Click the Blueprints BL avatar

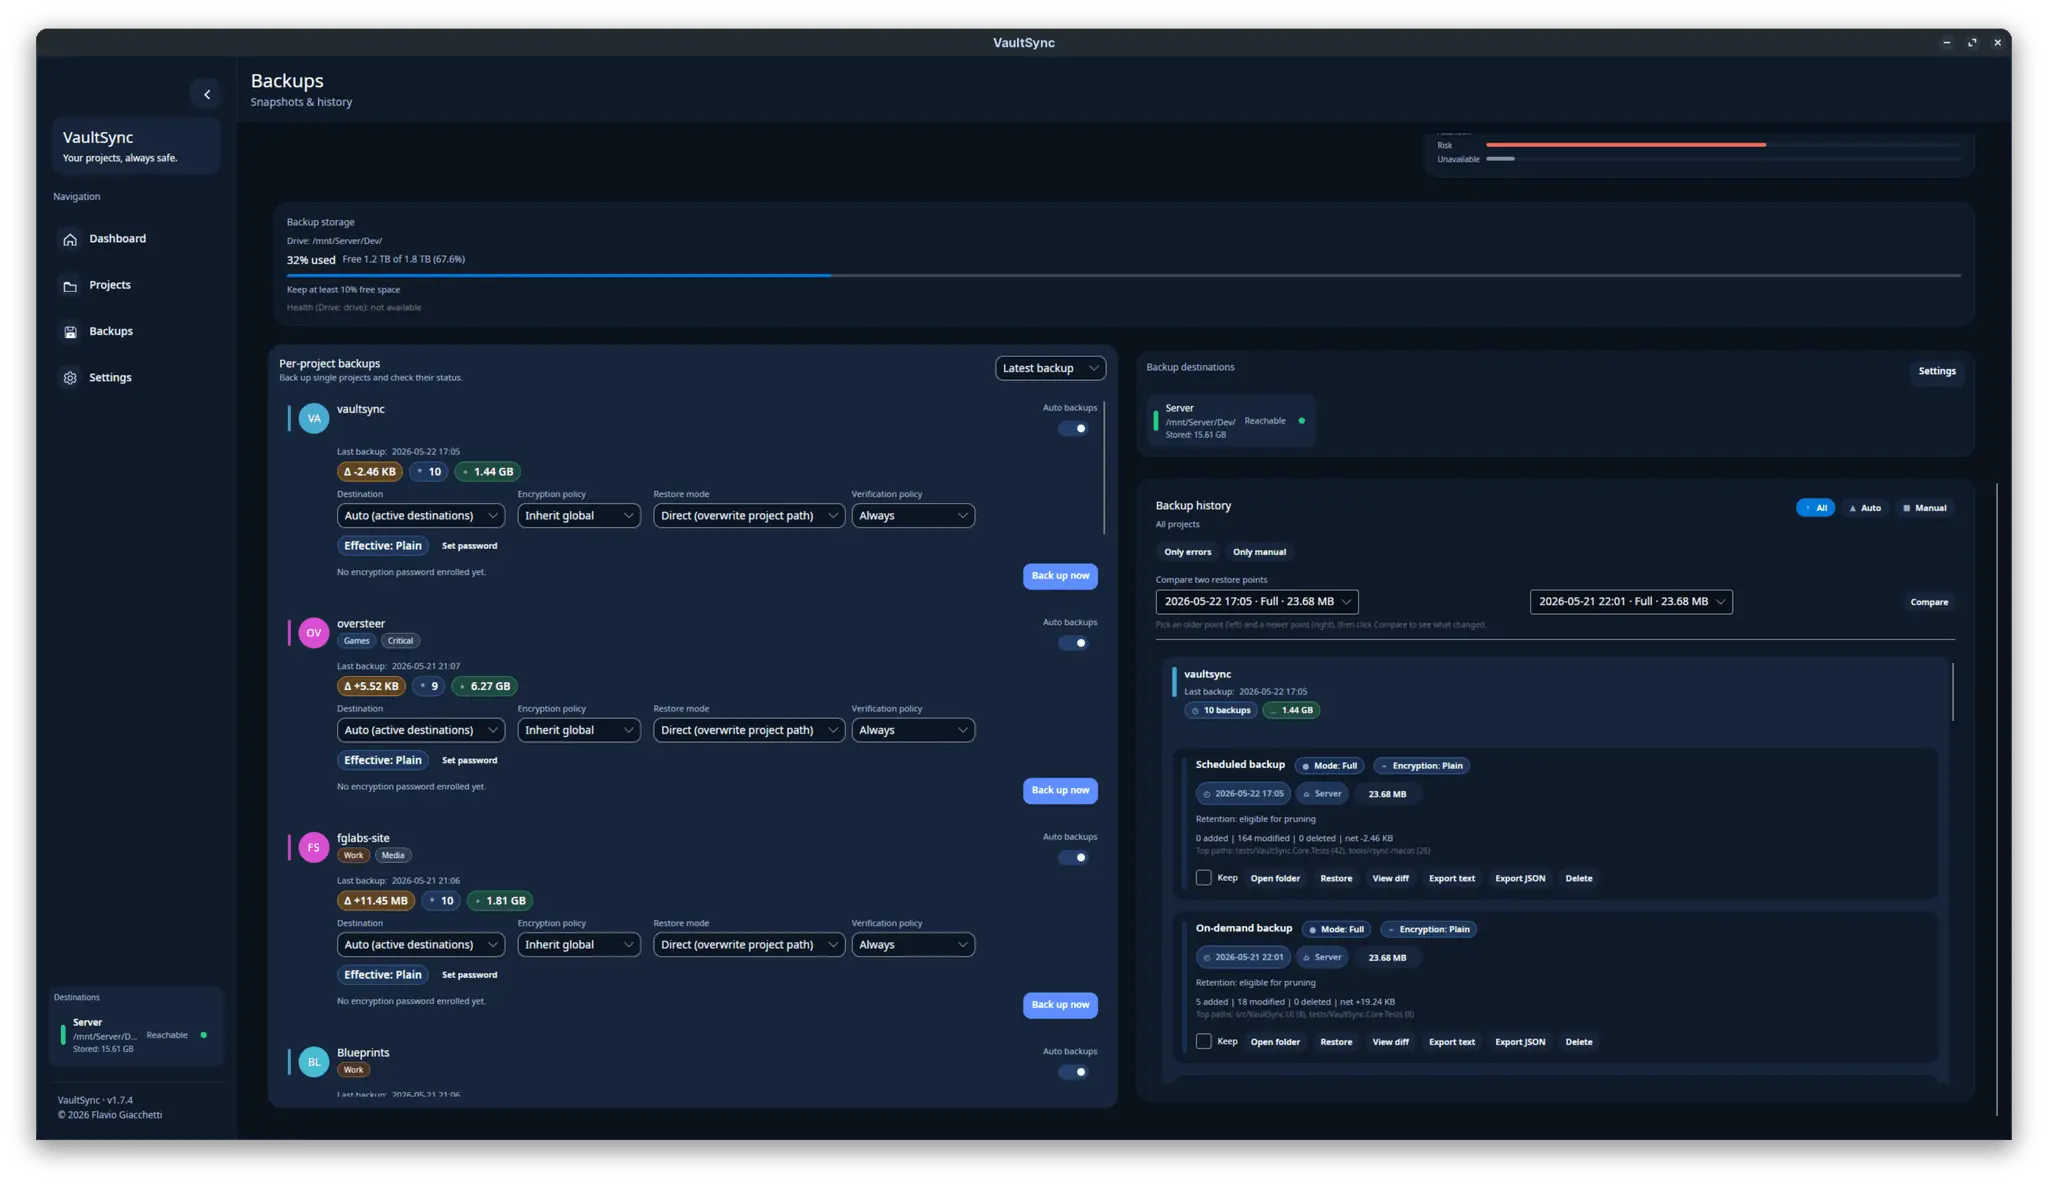(314, 1062)
